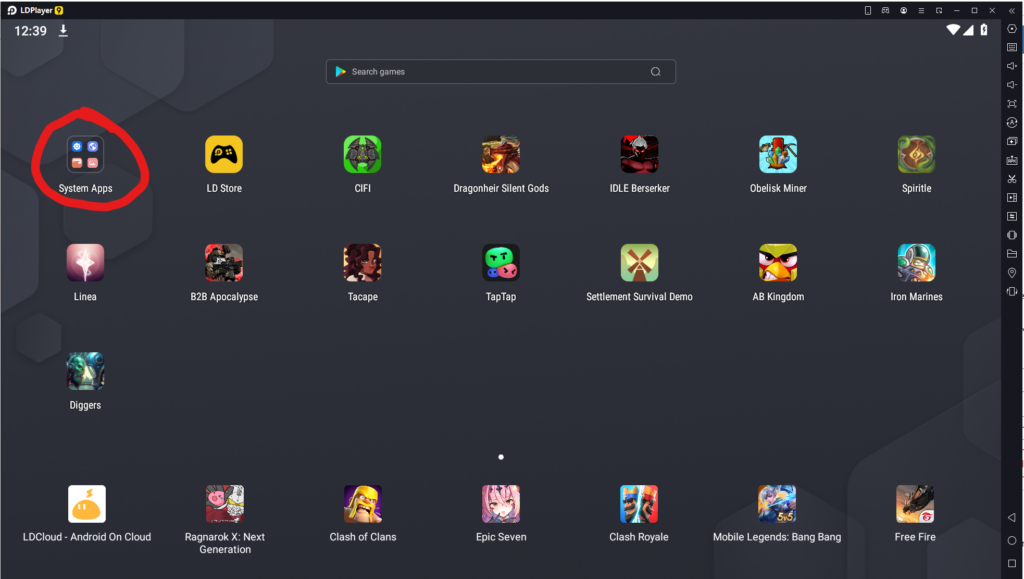This screenshot has width=1024, height=579.
Task: Open the TapTap app
Action: pyautogui.click(x=501, y=263)
